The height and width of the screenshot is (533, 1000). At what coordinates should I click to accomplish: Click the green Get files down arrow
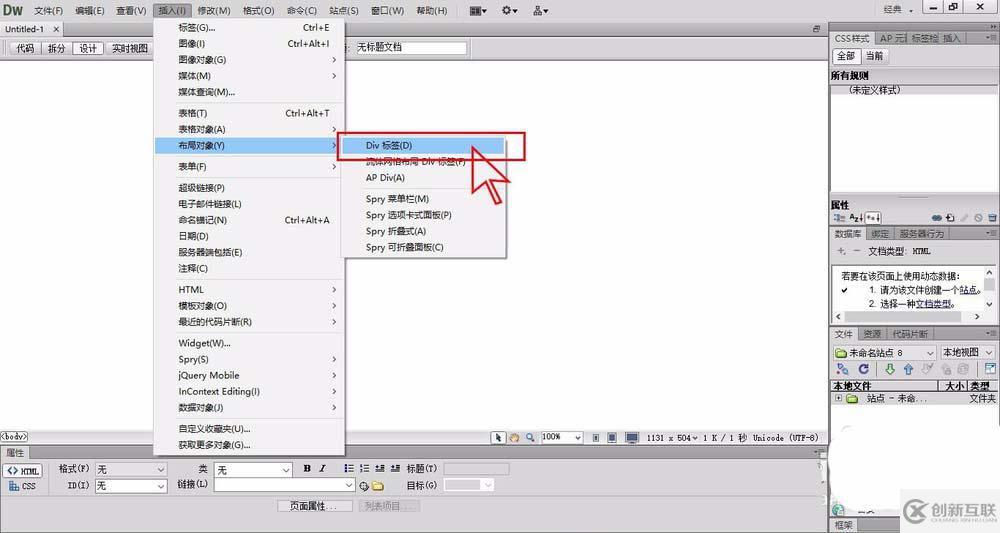[x=890, y=369]
